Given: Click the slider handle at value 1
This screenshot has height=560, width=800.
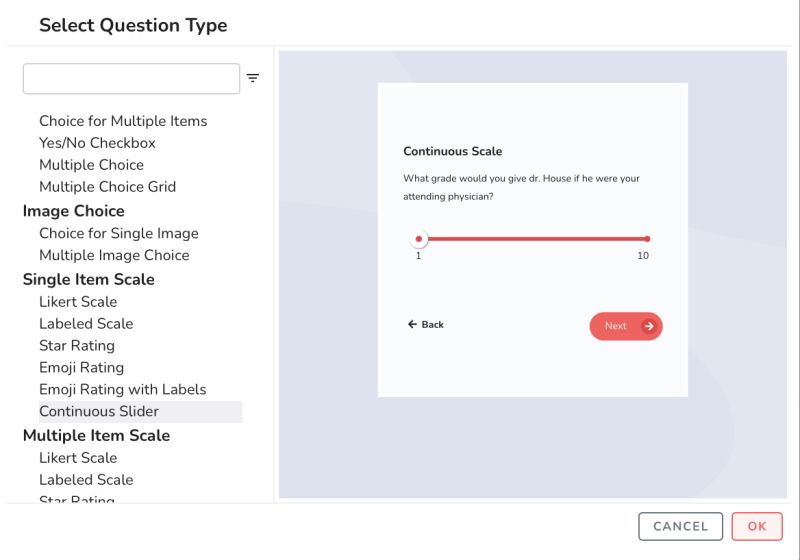Looking at the screenshot, I should [x=419, y=239].
